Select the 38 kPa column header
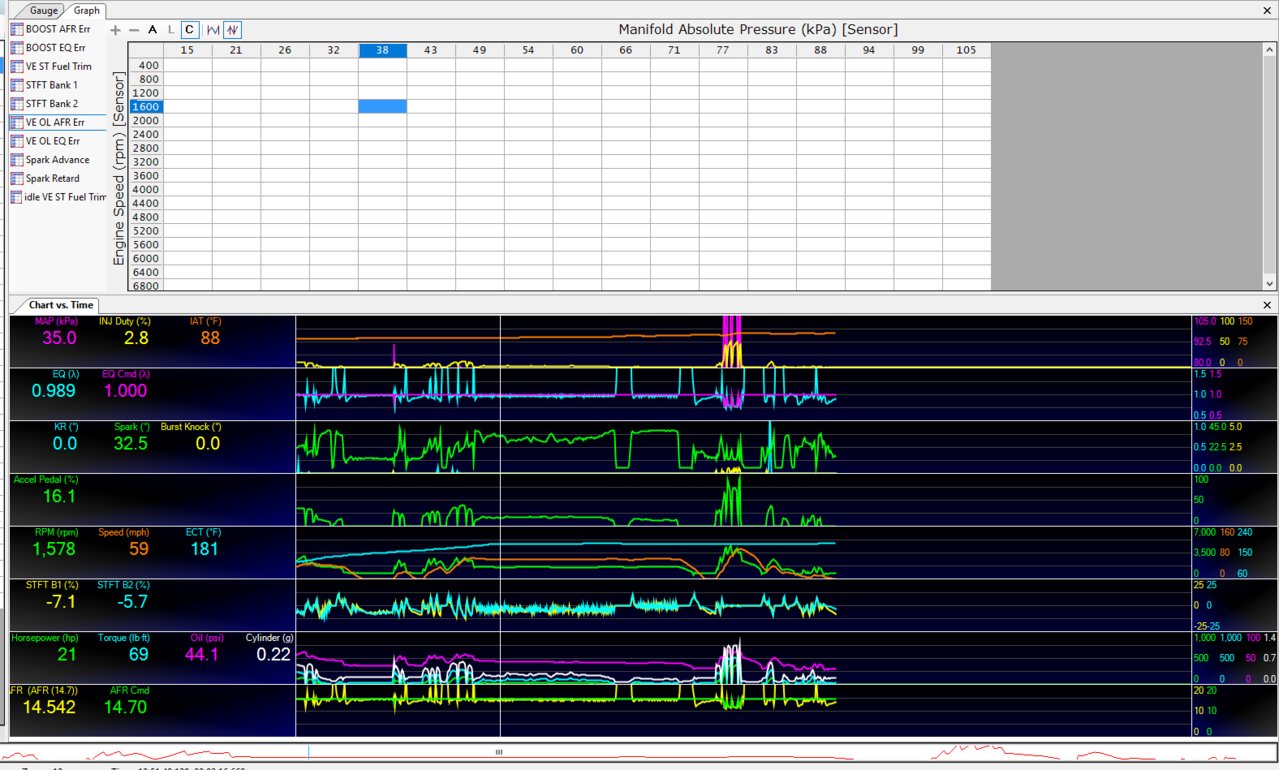Image resolution: width=1279 pixels, height=770 pixels. click(382, 50)
